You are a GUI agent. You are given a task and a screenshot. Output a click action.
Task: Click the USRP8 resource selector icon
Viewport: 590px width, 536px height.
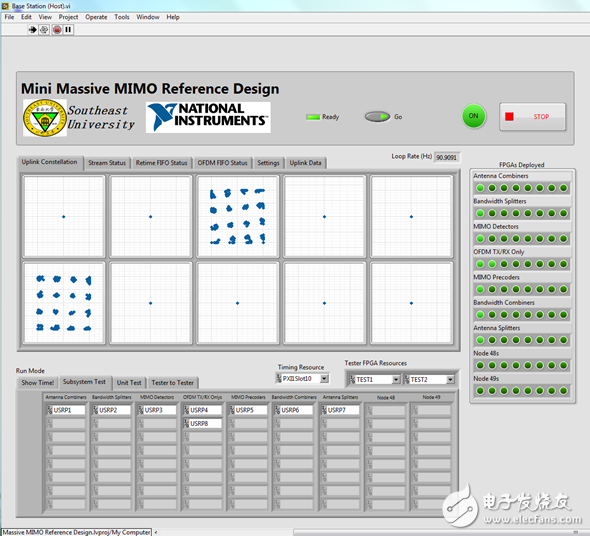186,423
